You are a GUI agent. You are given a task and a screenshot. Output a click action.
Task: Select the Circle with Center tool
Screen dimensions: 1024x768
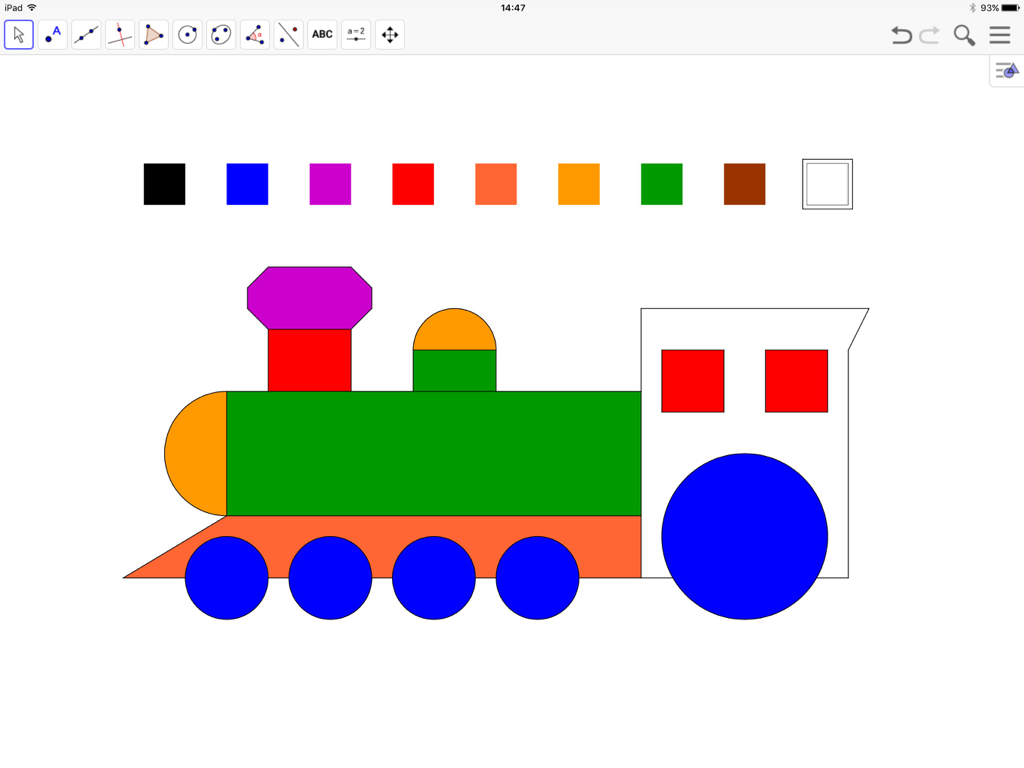[x=187, y=34]
